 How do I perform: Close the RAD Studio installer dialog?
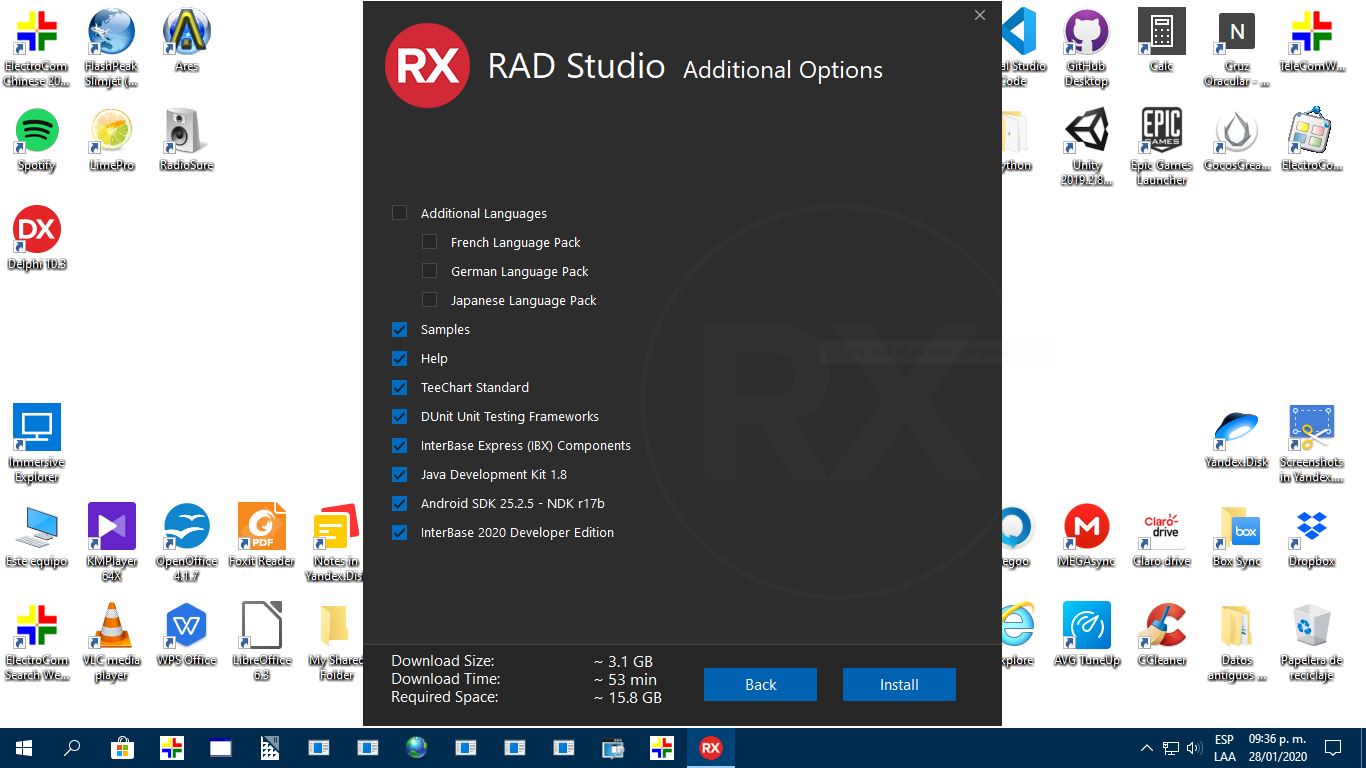click(x=980, y=15)
